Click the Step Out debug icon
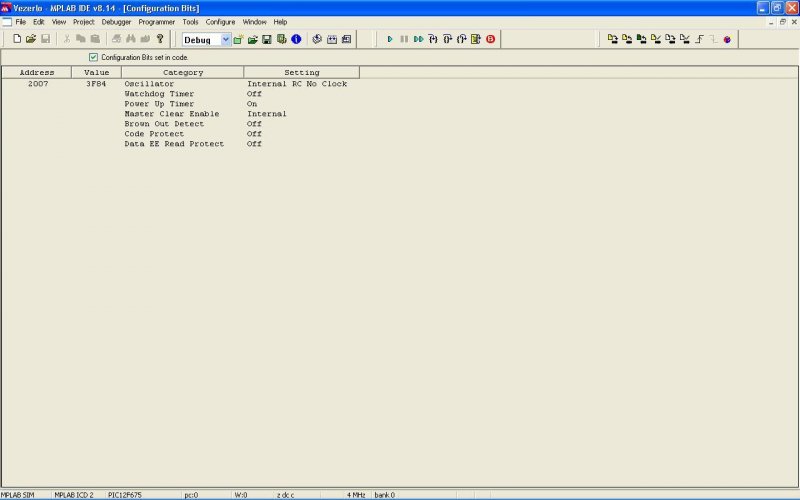The width and height of the screenshot is (800, 500). coord(462,39)
